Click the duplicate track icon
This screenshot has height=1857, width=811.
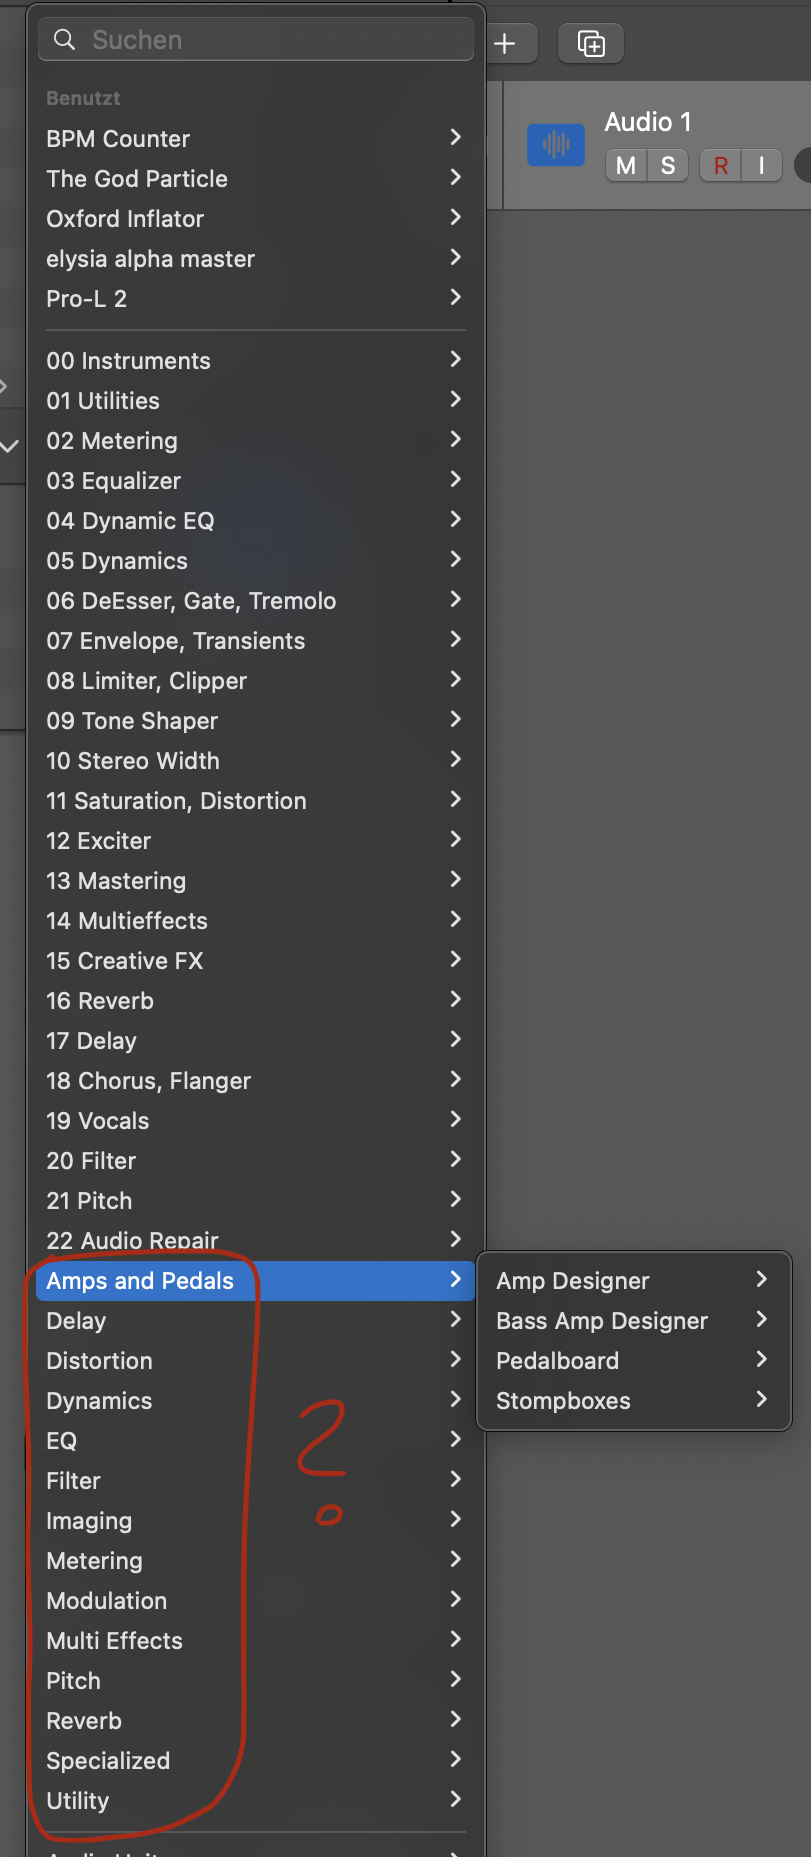pyautogui.click(x=591, y=43)
